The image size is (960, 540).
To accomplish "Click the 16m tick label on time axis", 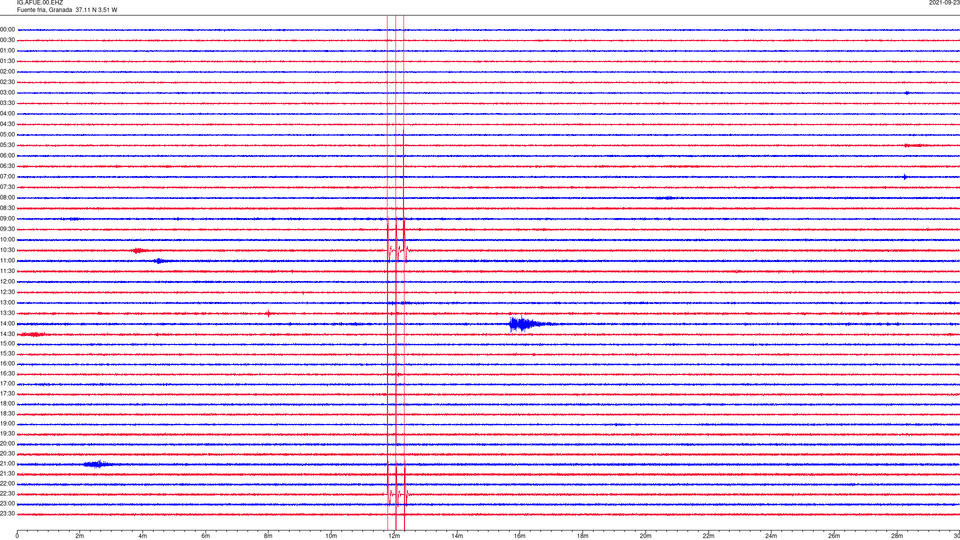I will point(520,536).
